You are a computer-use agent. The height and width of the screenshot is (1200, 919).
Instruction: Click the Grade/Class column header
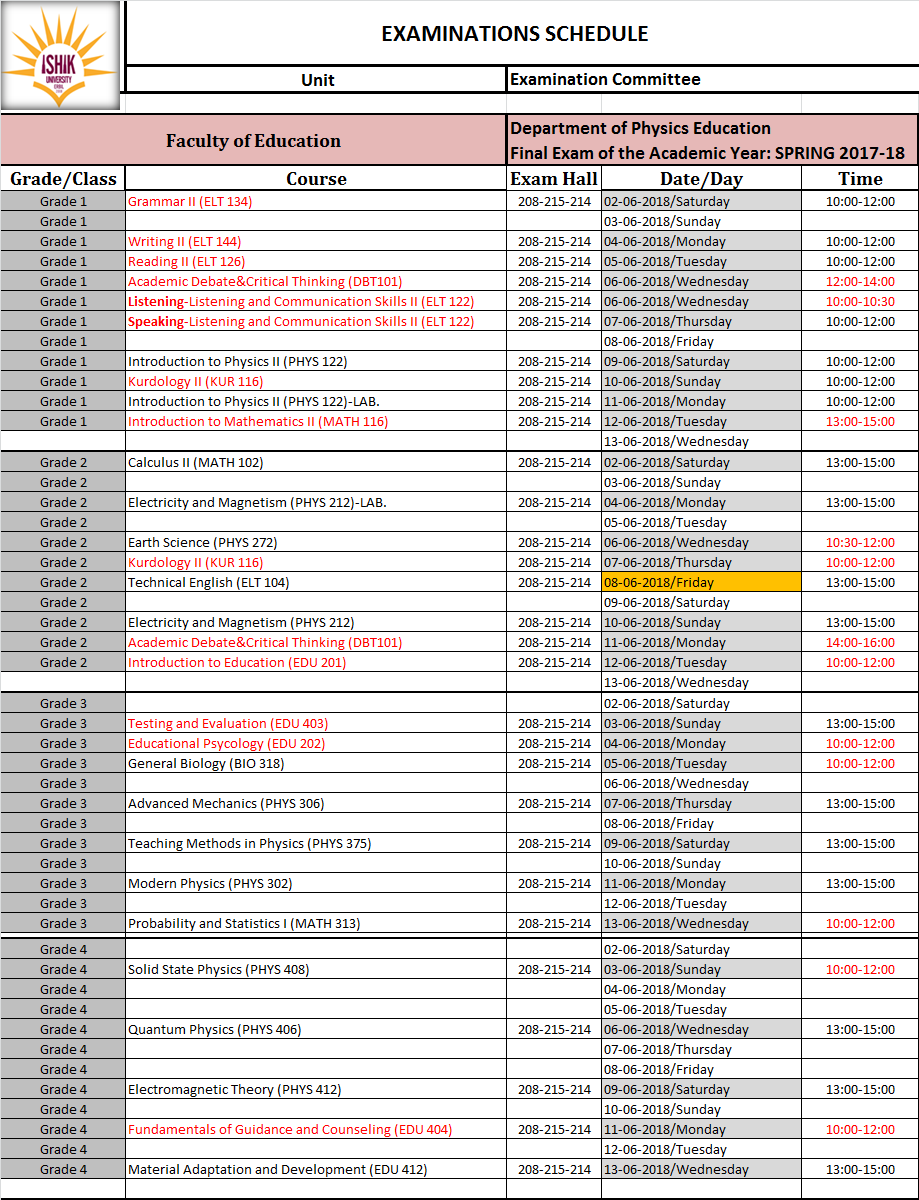pyautogui.click(x=63, y=179)
